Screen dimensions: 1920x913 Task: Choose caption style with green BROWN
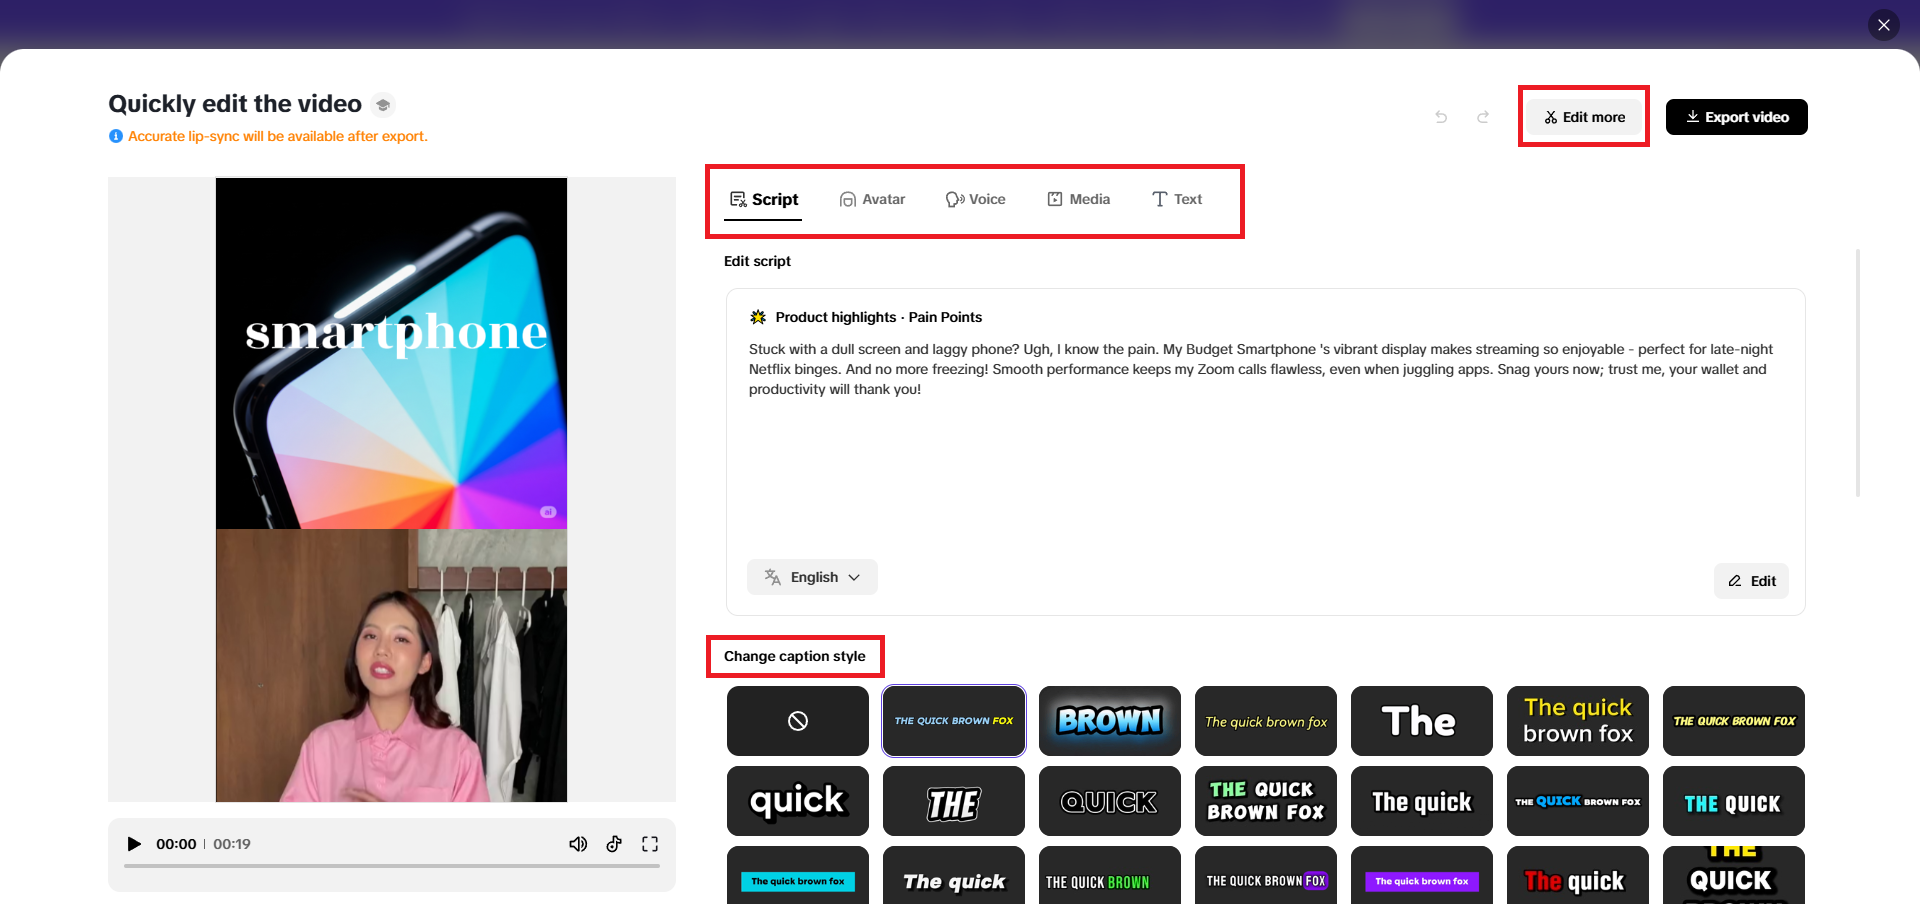[1110, 876]
